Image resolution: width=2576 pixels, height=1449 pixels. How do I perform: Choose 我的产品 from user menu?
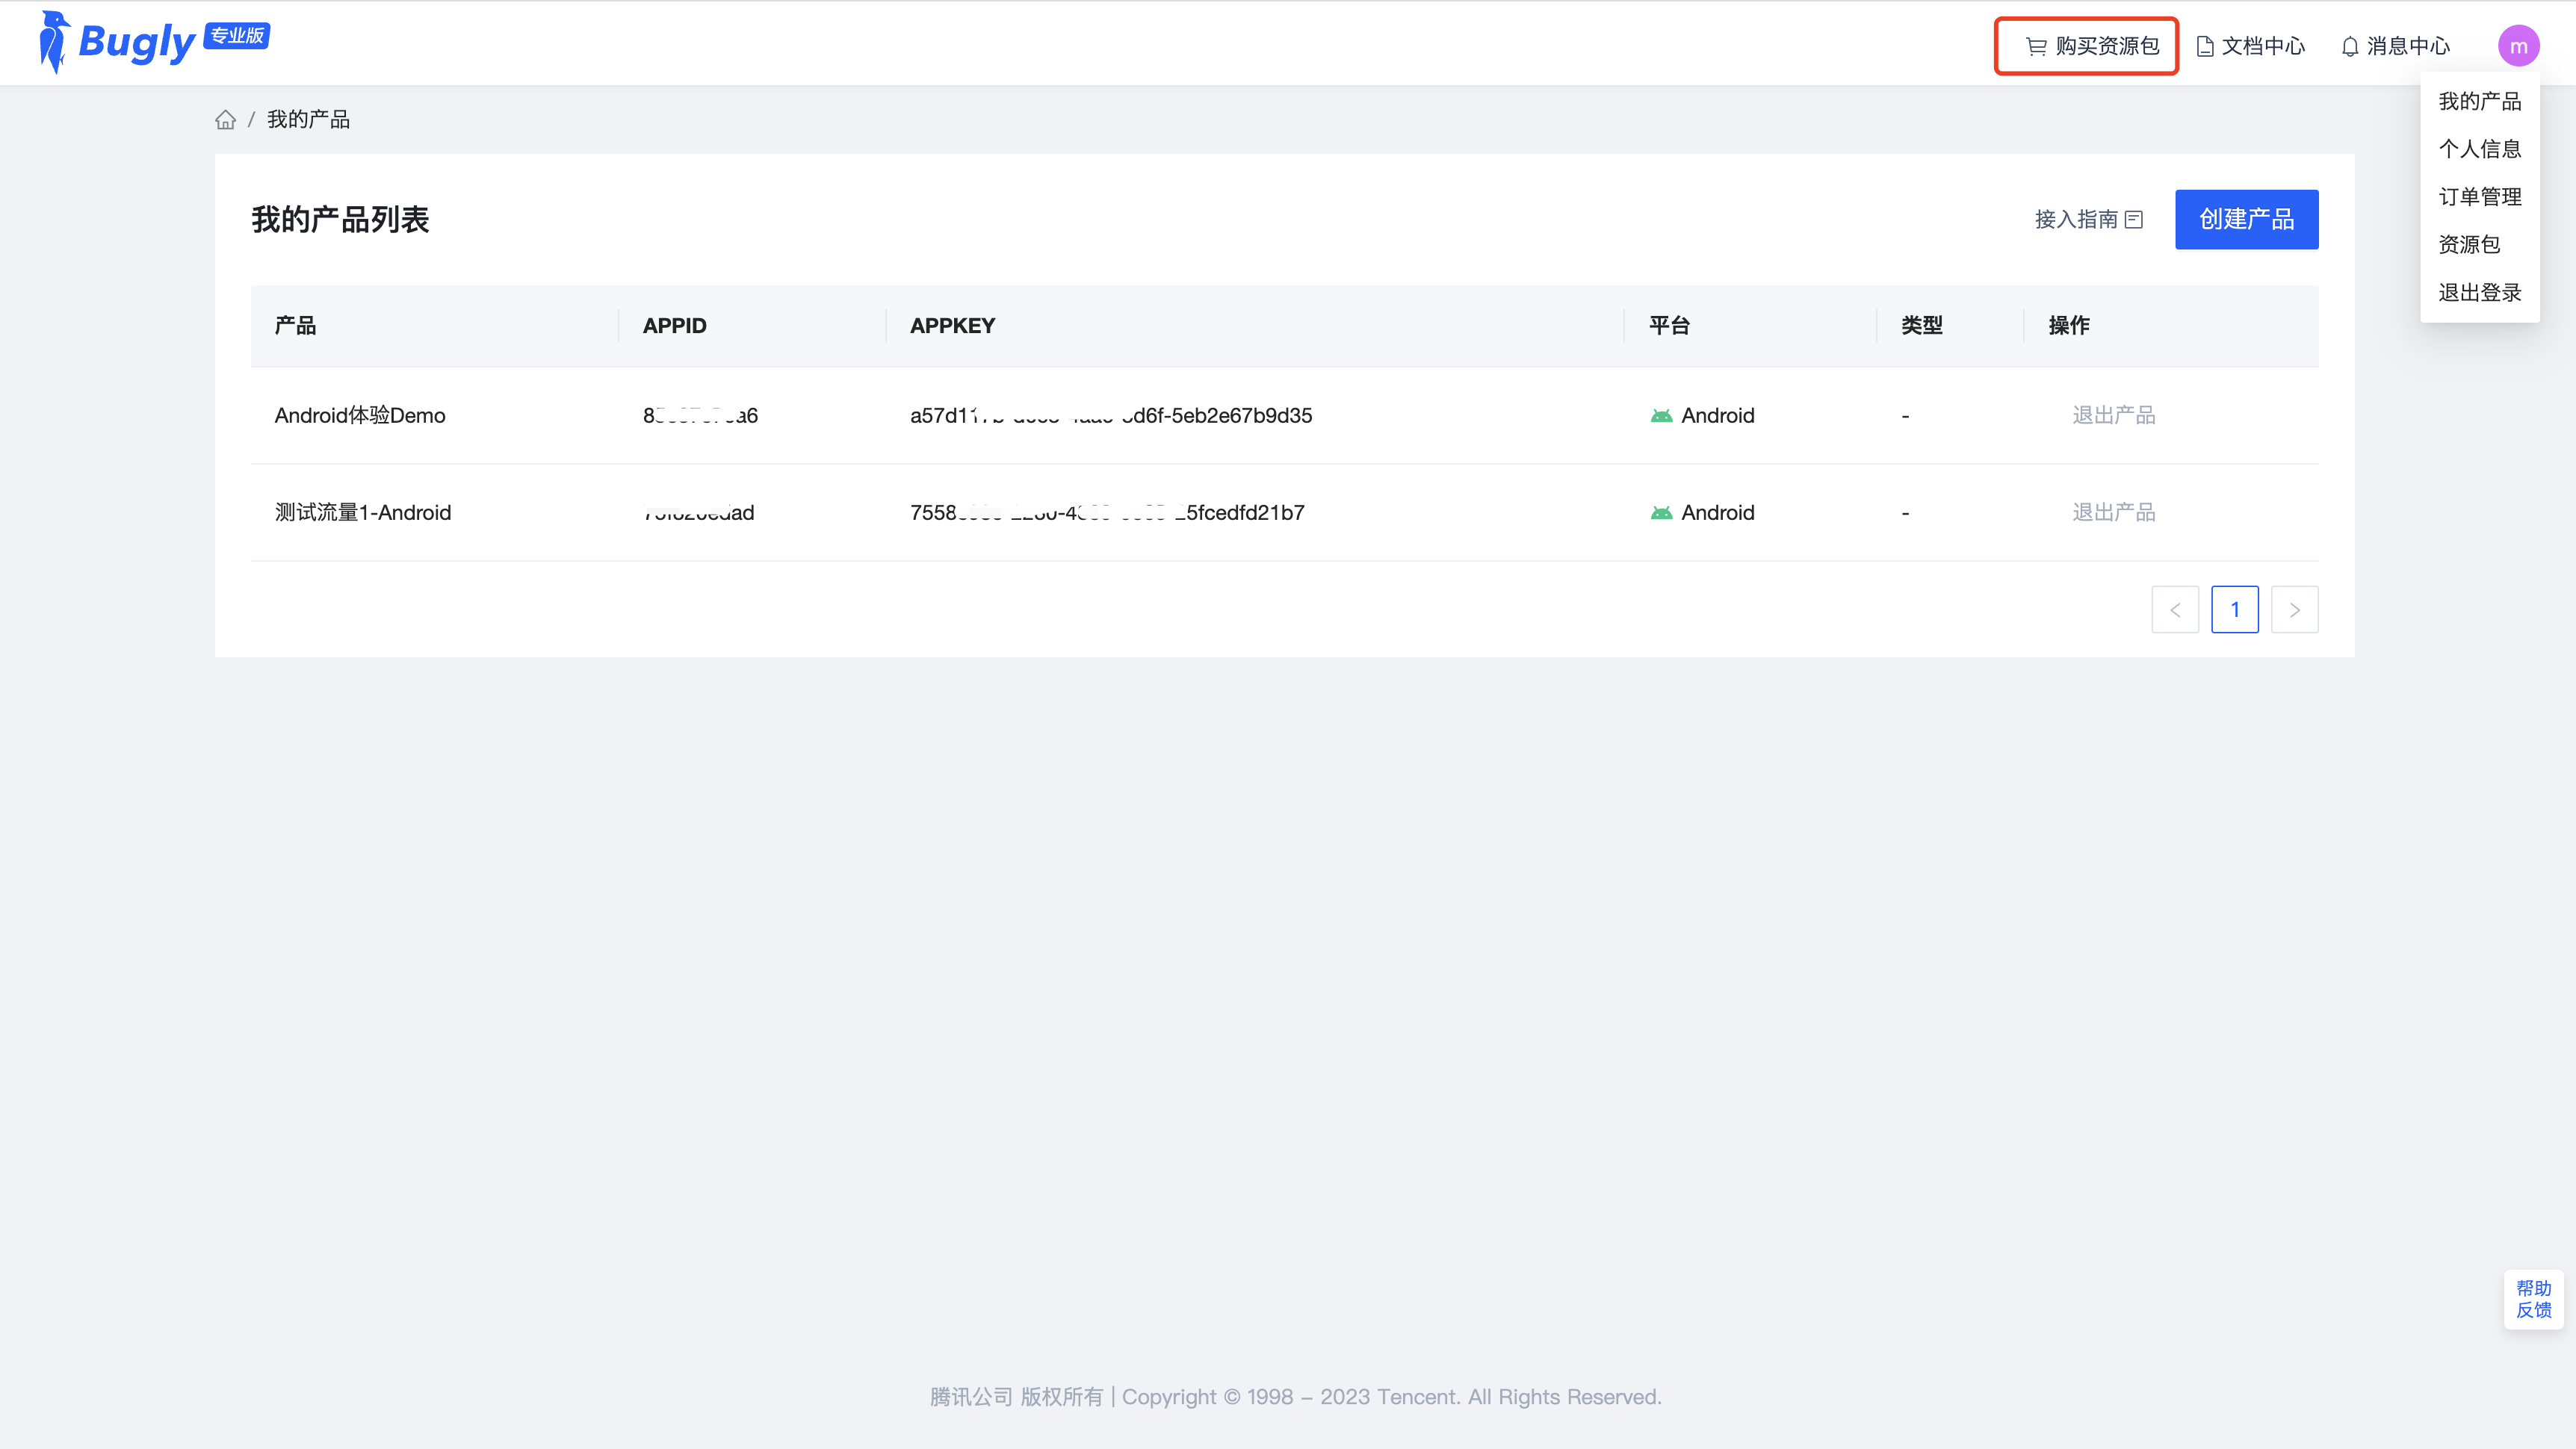[x=2480, y=101]
